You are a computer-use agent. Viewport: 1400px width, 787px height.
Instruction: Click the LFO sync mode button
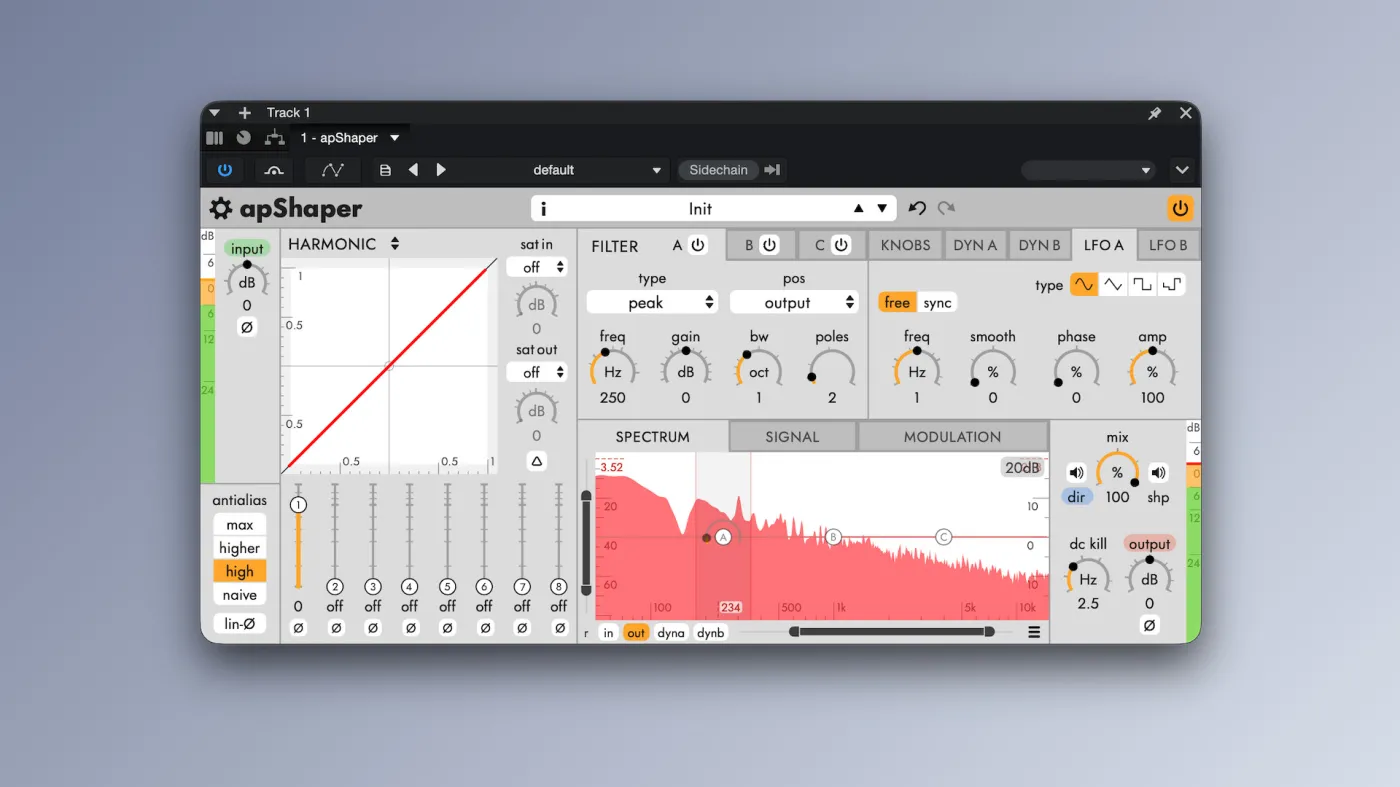coord(937,303)
